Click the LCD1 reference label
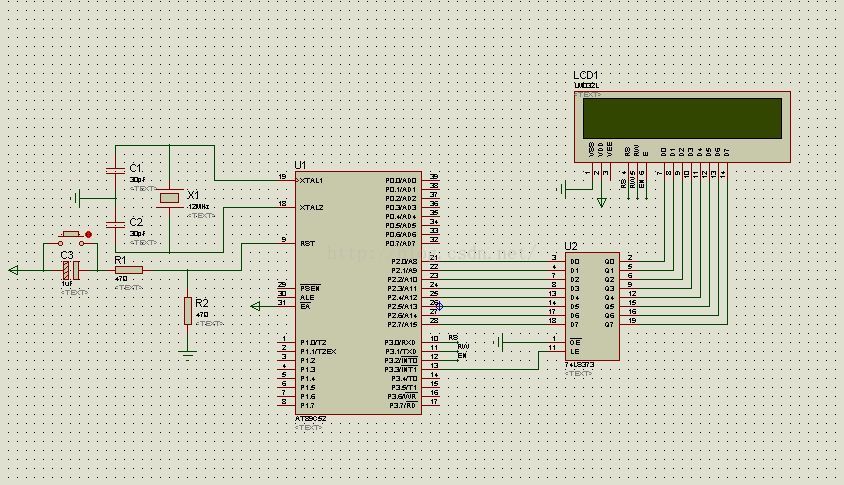The height and width of the screenshot is (485, 844). tap(586, 75)
